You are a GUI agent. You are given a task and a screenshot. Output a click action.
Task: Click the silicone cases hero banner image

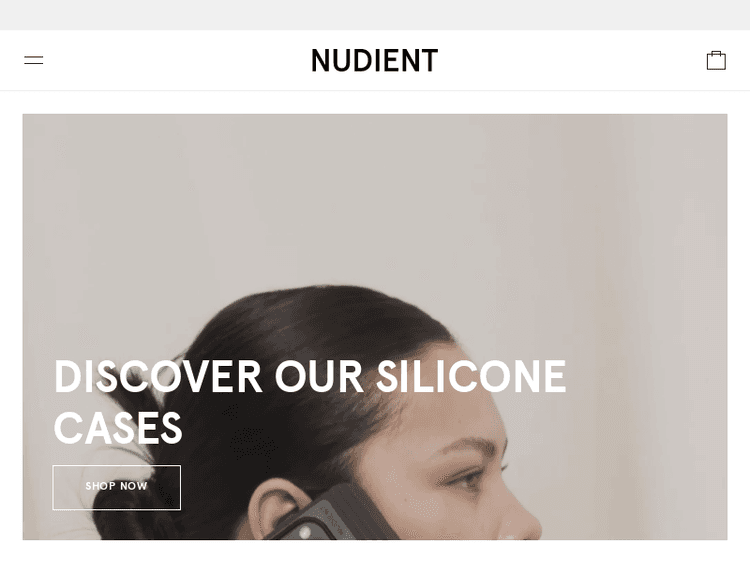(x=375, y=327)
